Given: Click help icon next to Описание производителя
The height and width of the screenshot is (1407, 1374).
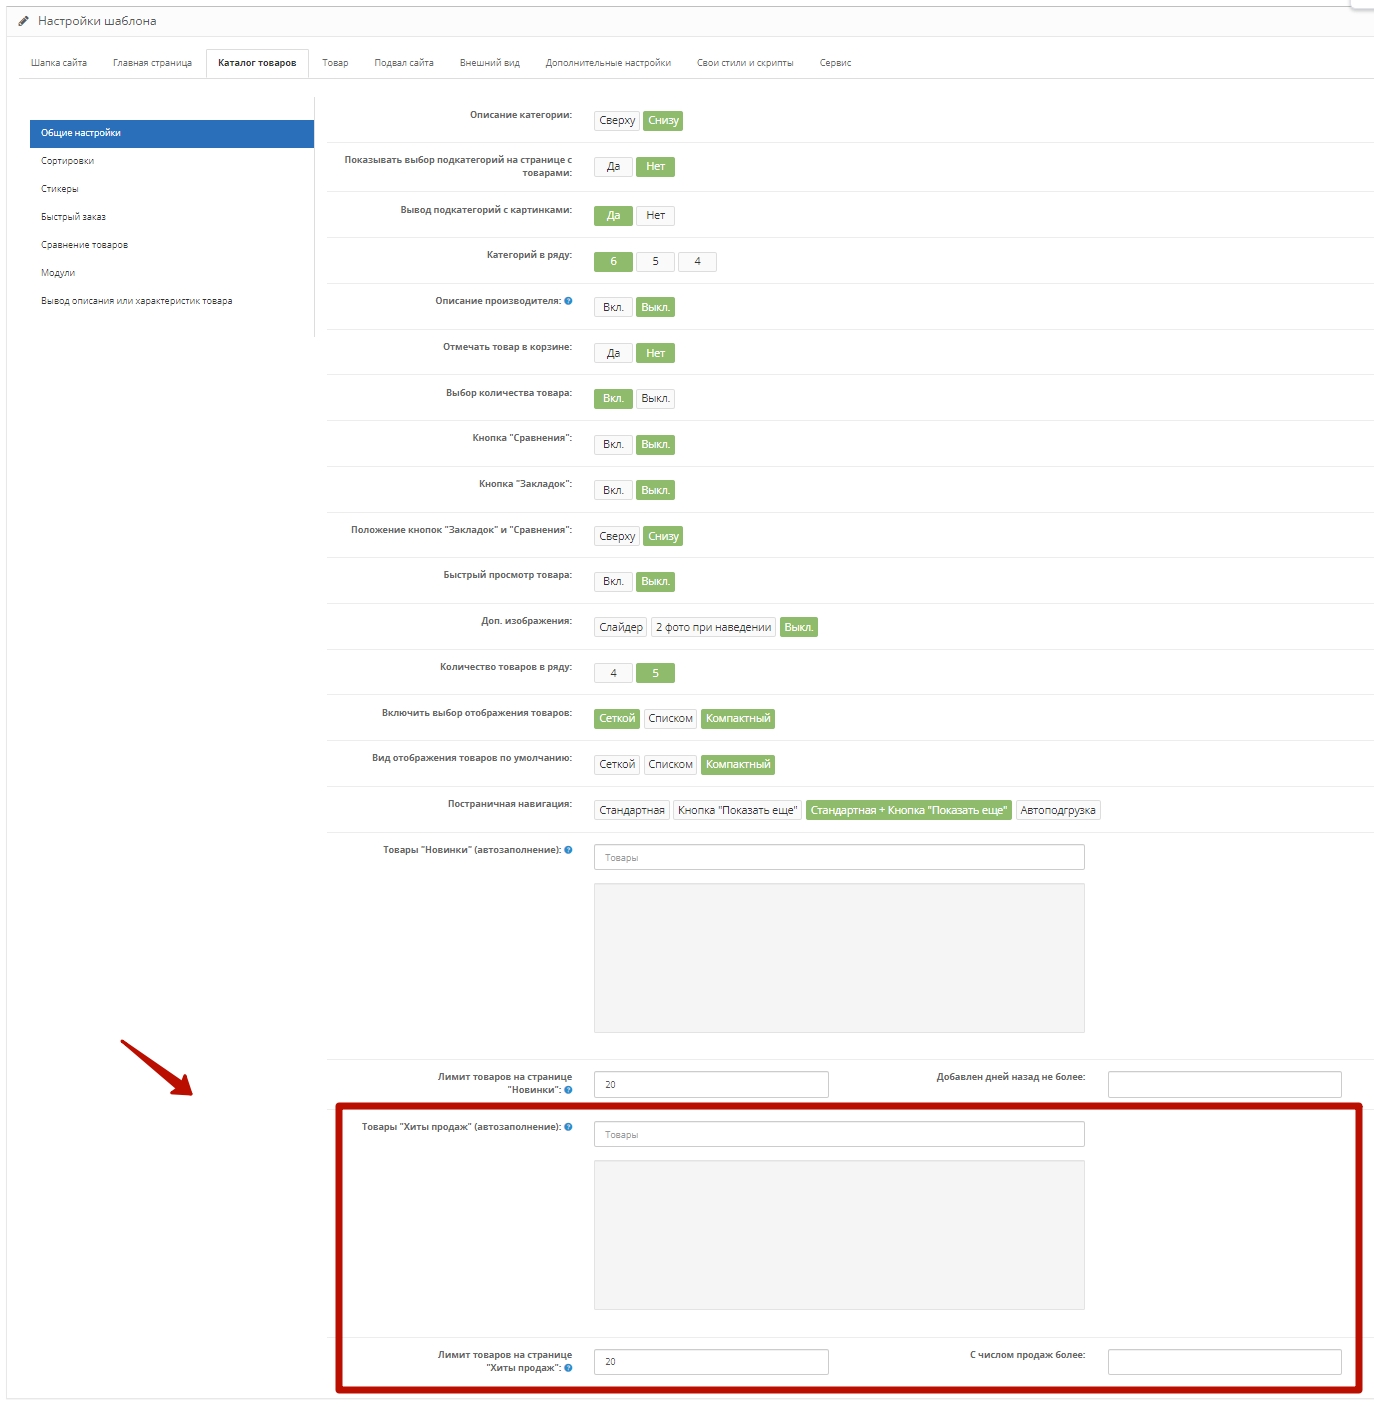Looking at the screenshot, I should coord(568,301).
